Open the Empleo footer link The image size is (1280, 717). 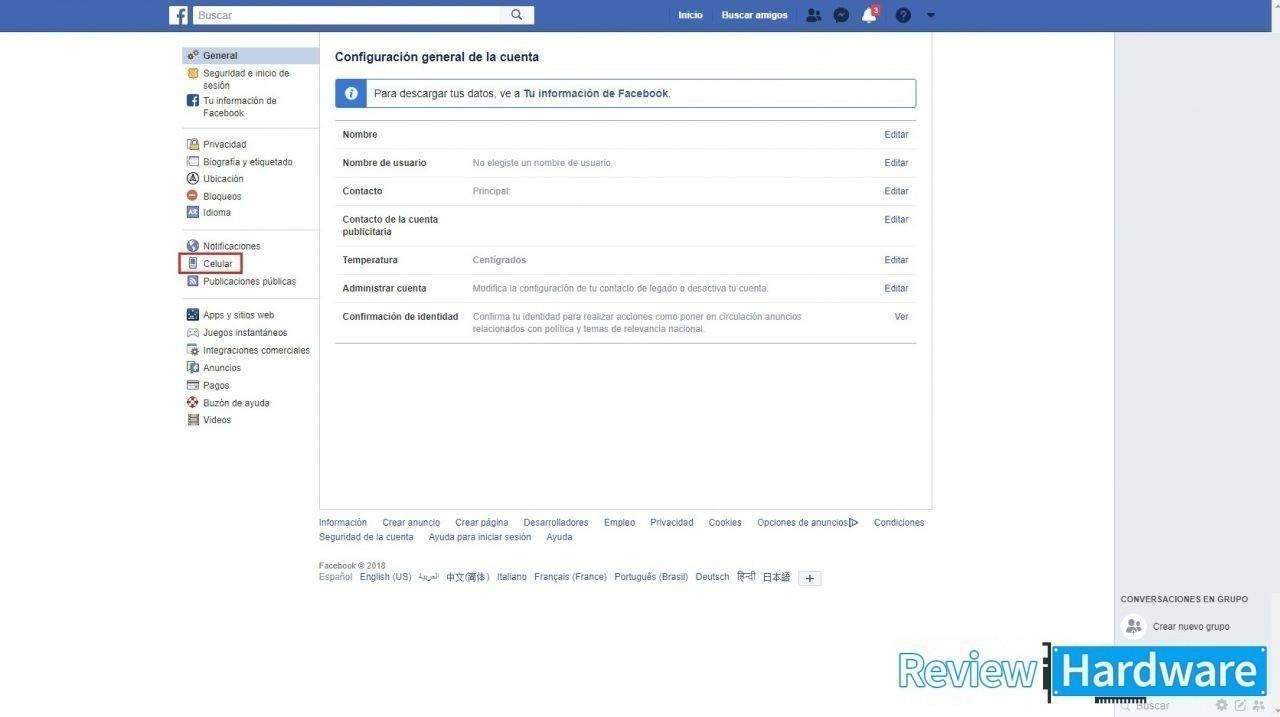pyautogui.click(x=619, y=523)
